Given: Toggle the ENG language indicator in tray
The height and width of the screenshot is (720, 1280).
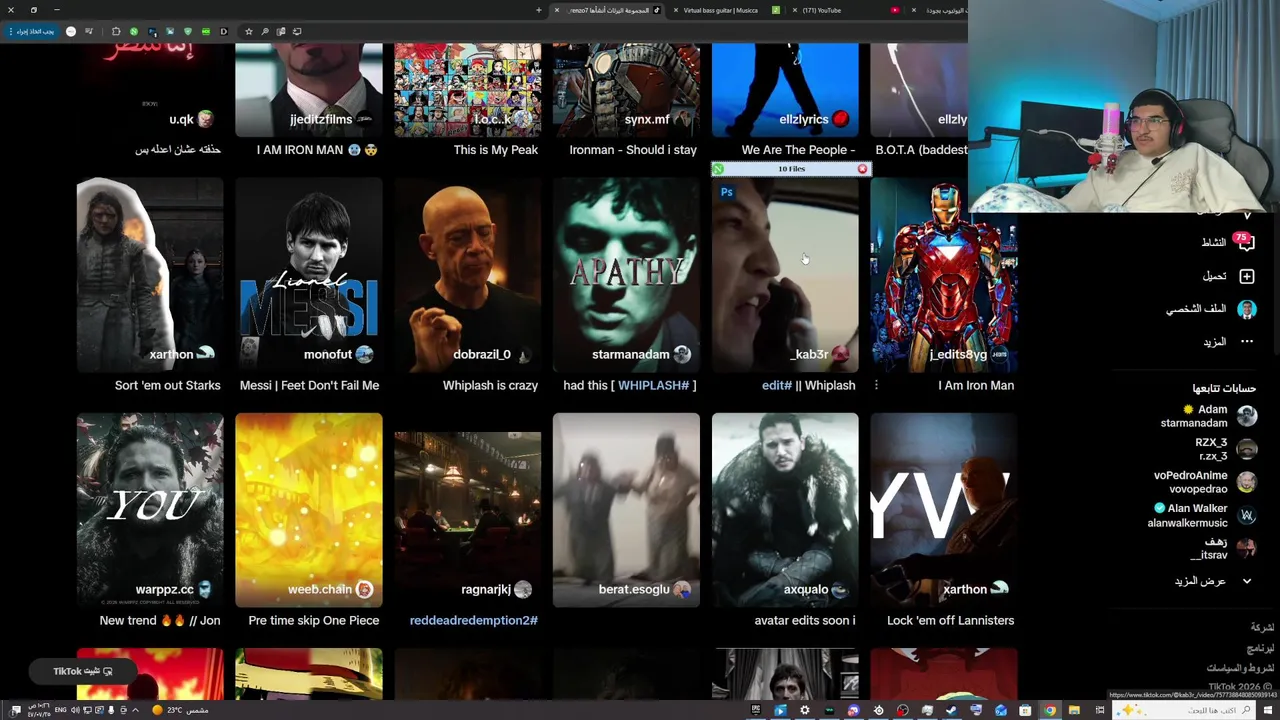Looking at the screenshot, I should (x=60, y=711).
